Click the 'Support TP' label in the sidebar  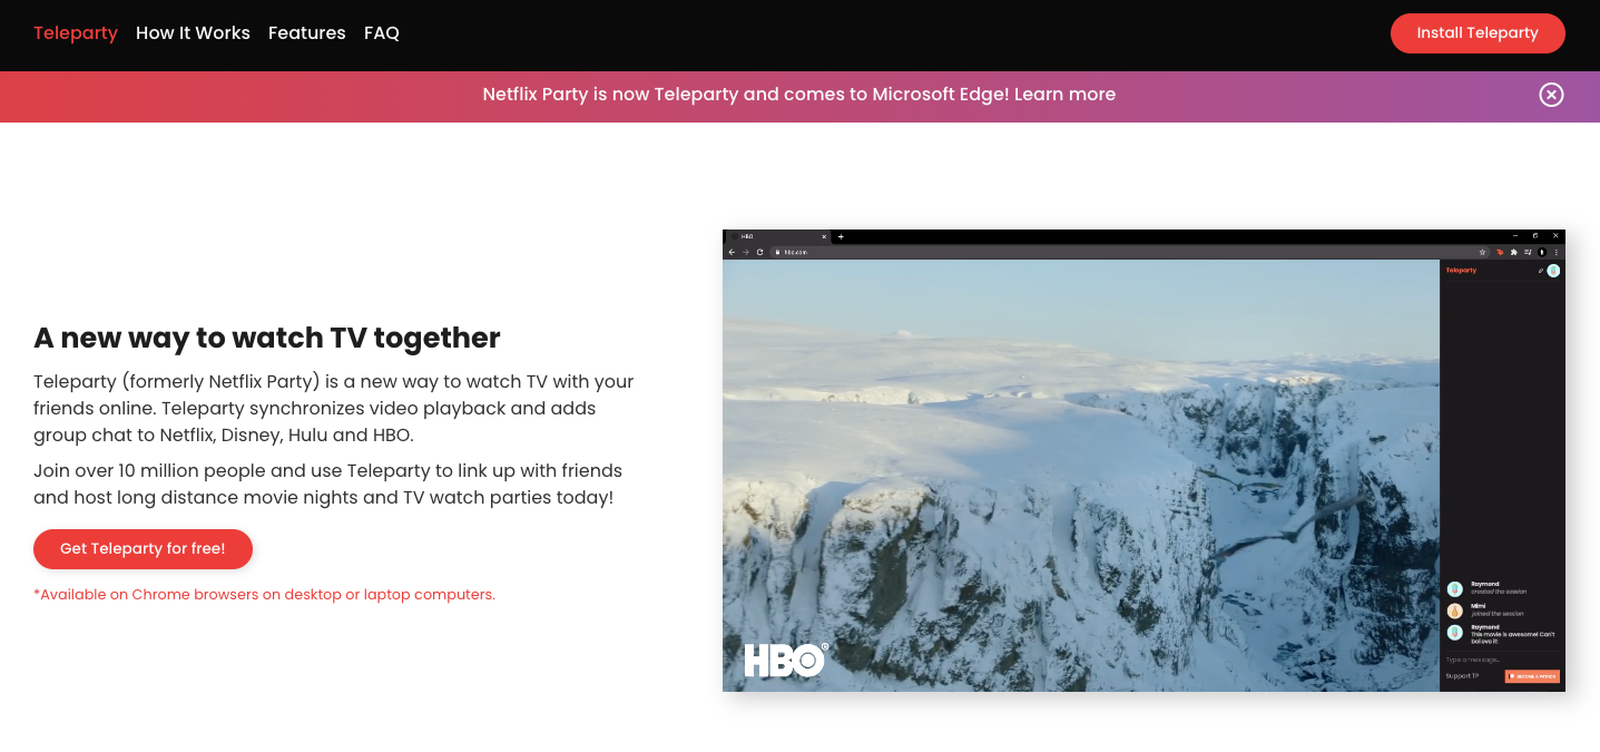[x=1462, y=676]
